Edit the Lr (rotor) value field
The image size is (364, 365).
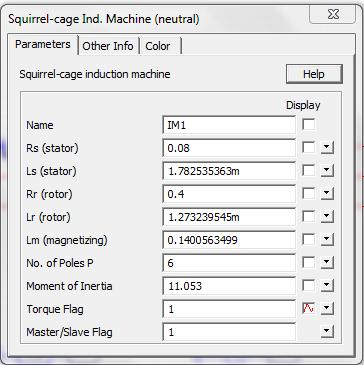[229, 217]
